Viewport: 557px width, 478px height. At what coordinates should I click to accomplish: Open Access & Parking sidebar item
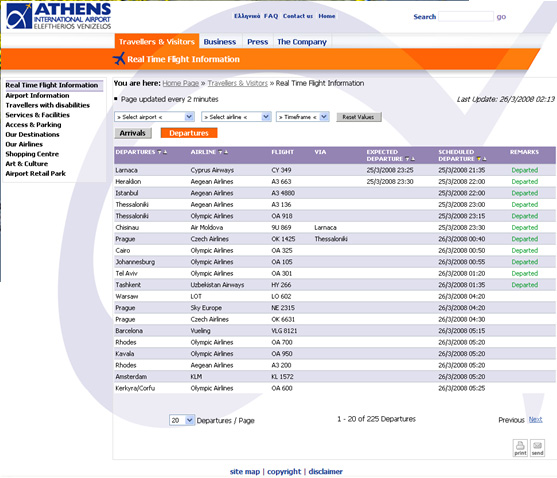(x=33, y=125)
